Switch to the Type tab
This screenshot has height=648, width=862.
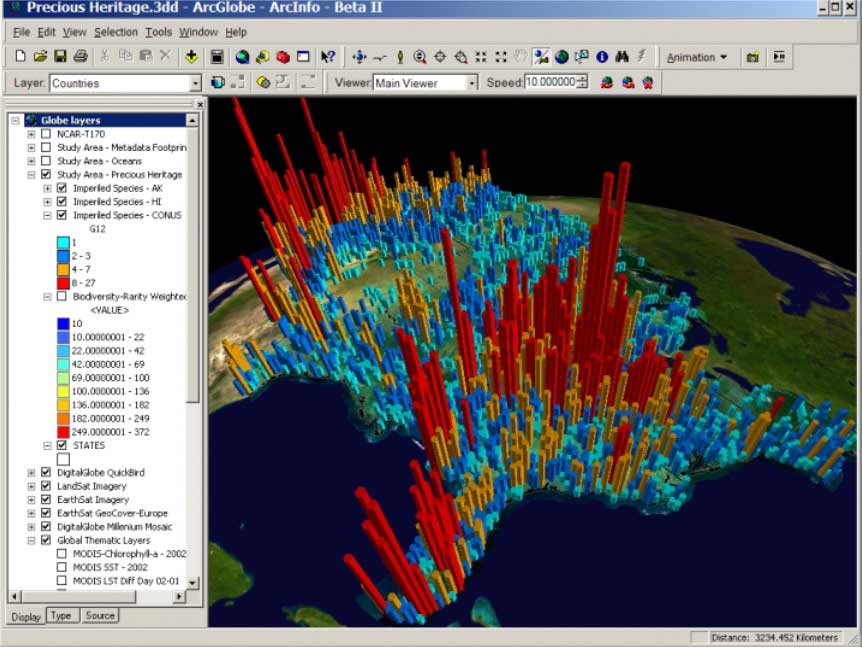[61, 616]
